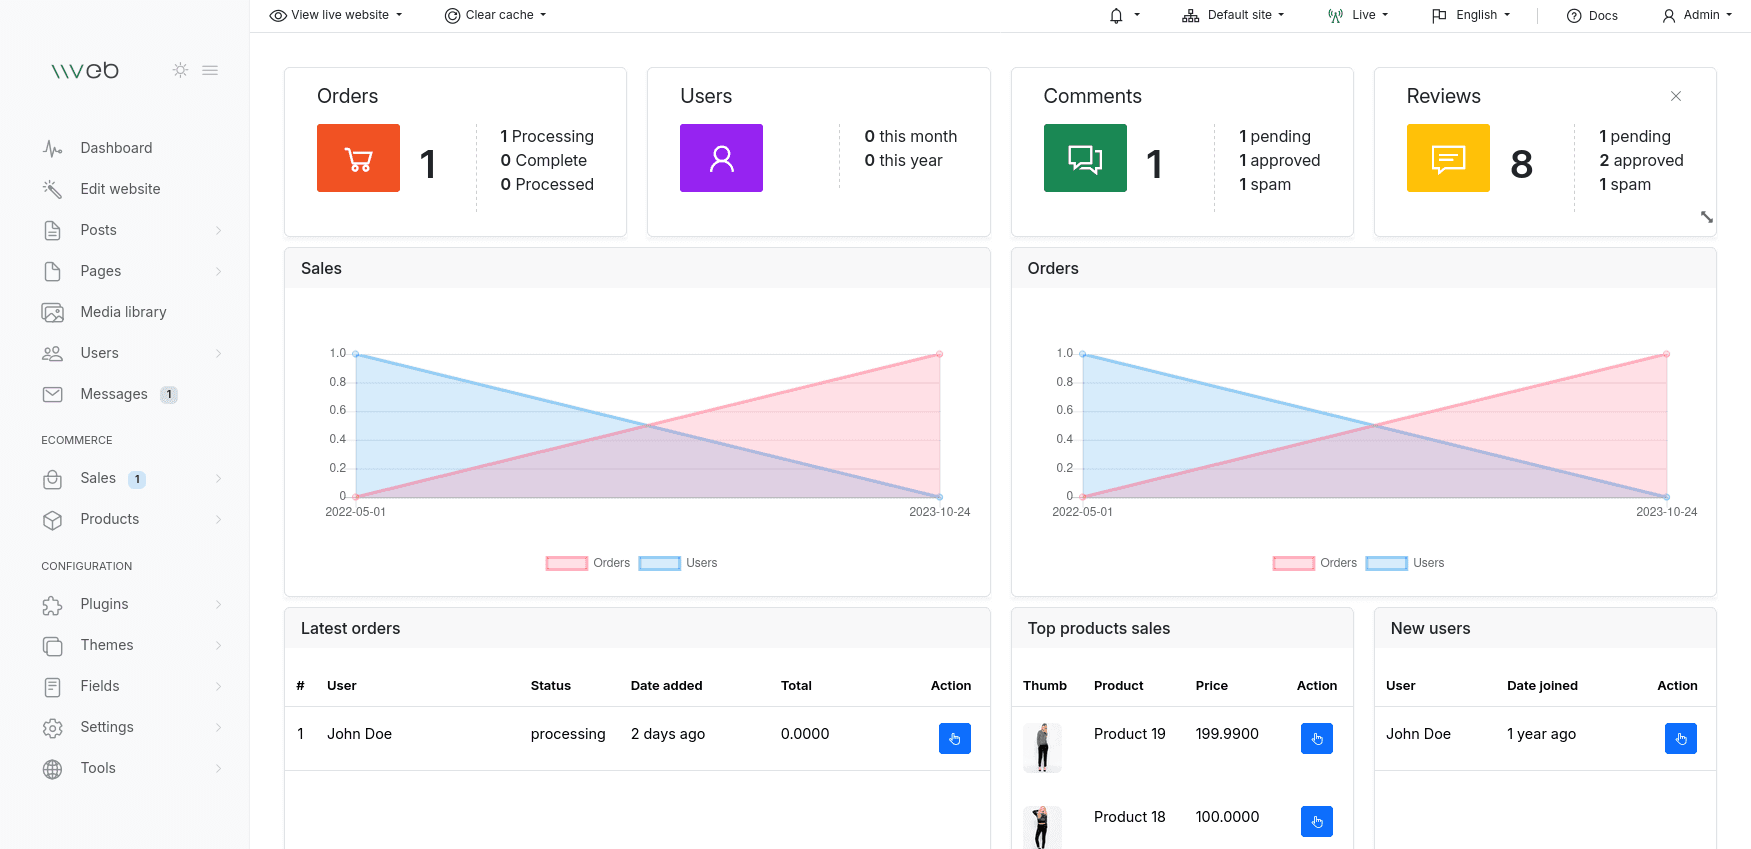Click the green Comments chat icon
This screenshot has width=1751, height=849.
(x=1085, y=158)
